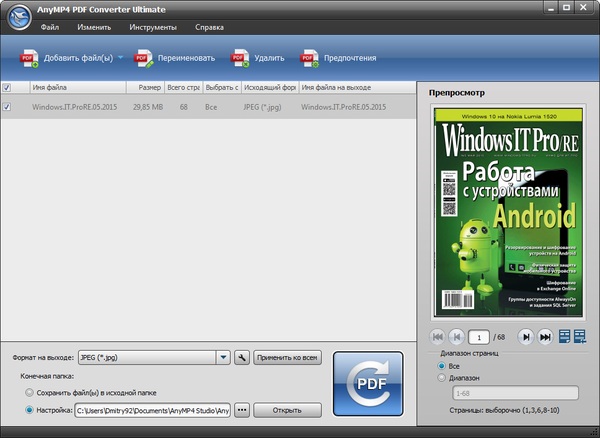Image resolution: width=600 pixels, height=438 pixels.
Task: Go to the next preview page
Action: click(526, 337)
